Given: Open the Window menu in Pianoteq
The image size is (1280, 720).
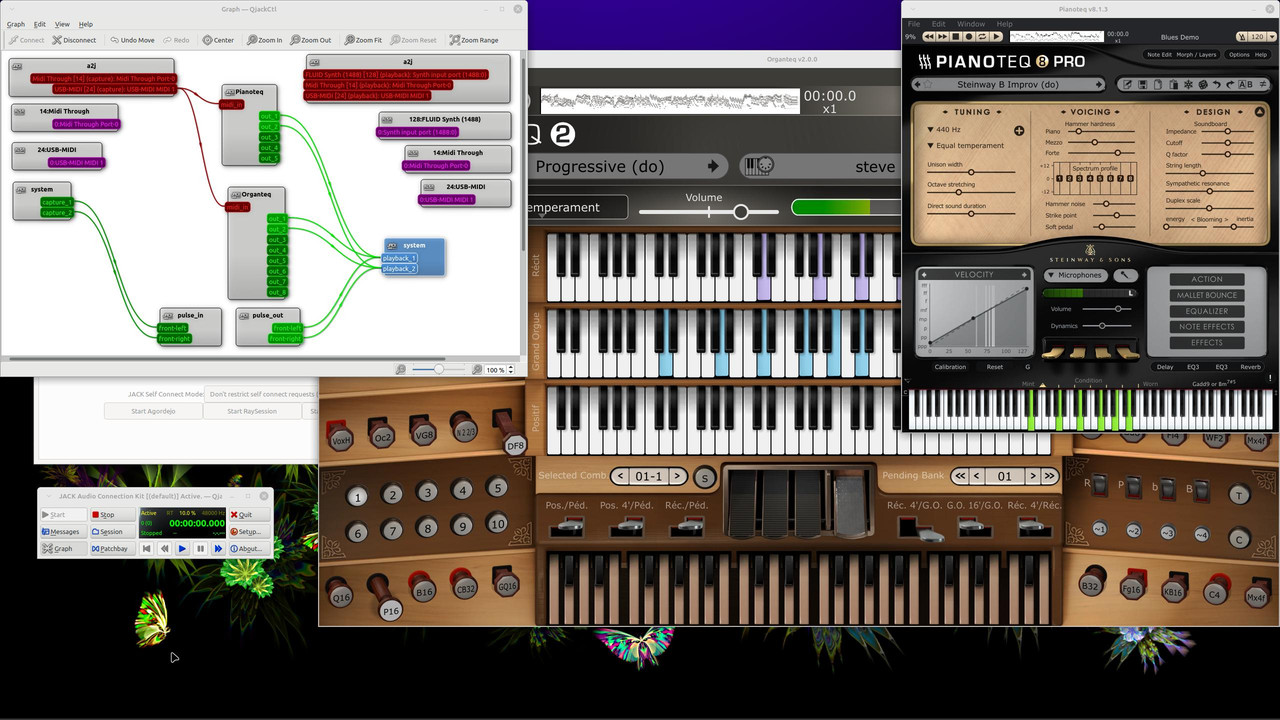Looking at the screenshot, I should coord(971,24).
